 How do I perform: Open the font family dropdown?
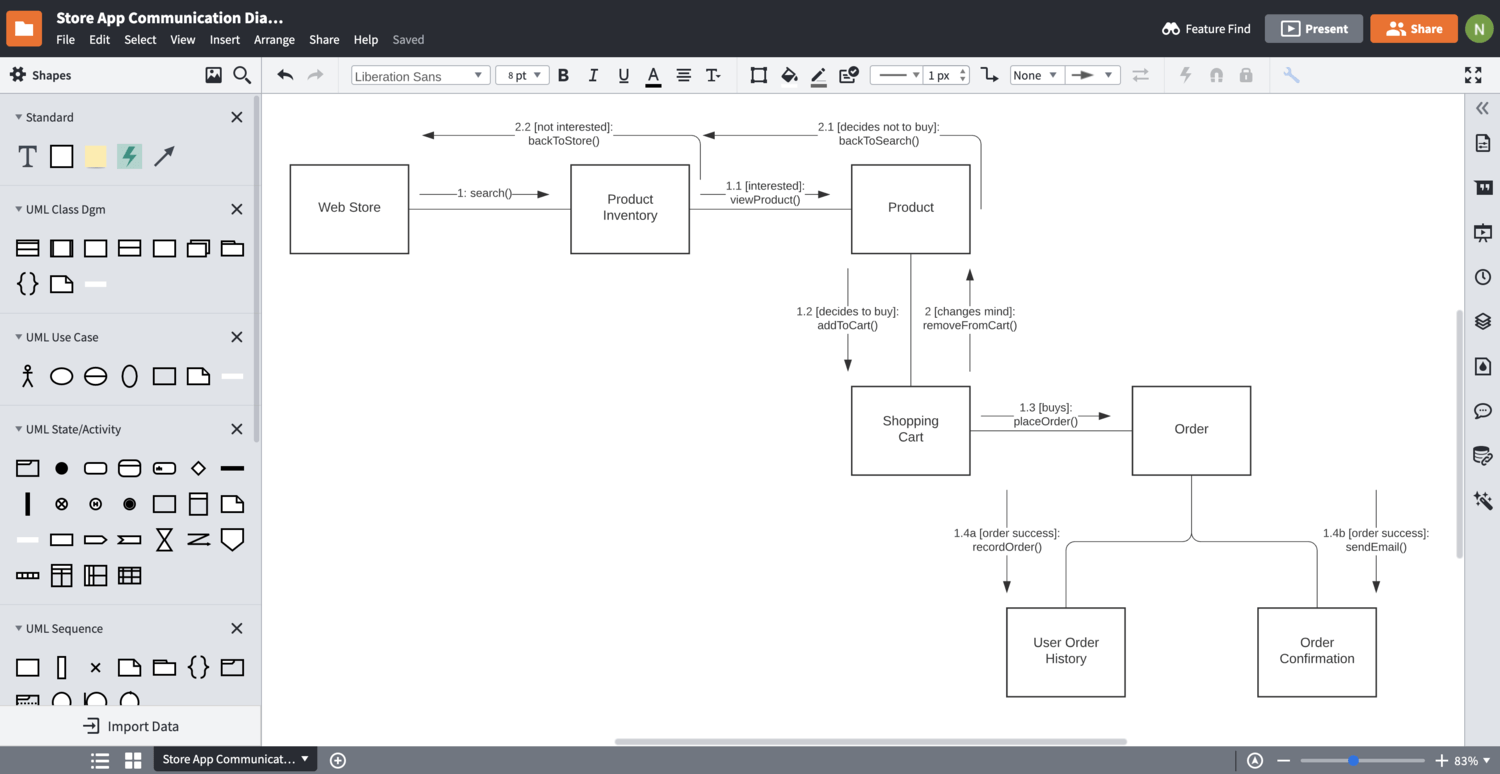pos(419,74)
